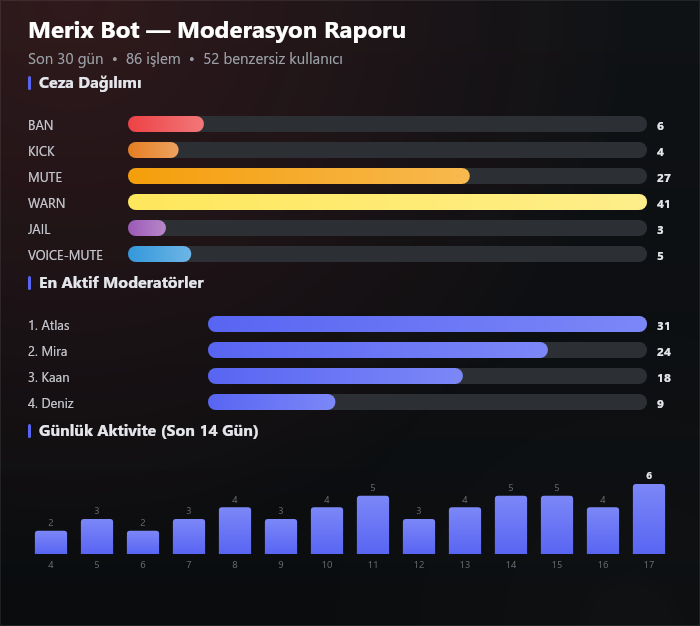Click the day 10 axis label
700x626 pixels.
(x=327, y=565)
